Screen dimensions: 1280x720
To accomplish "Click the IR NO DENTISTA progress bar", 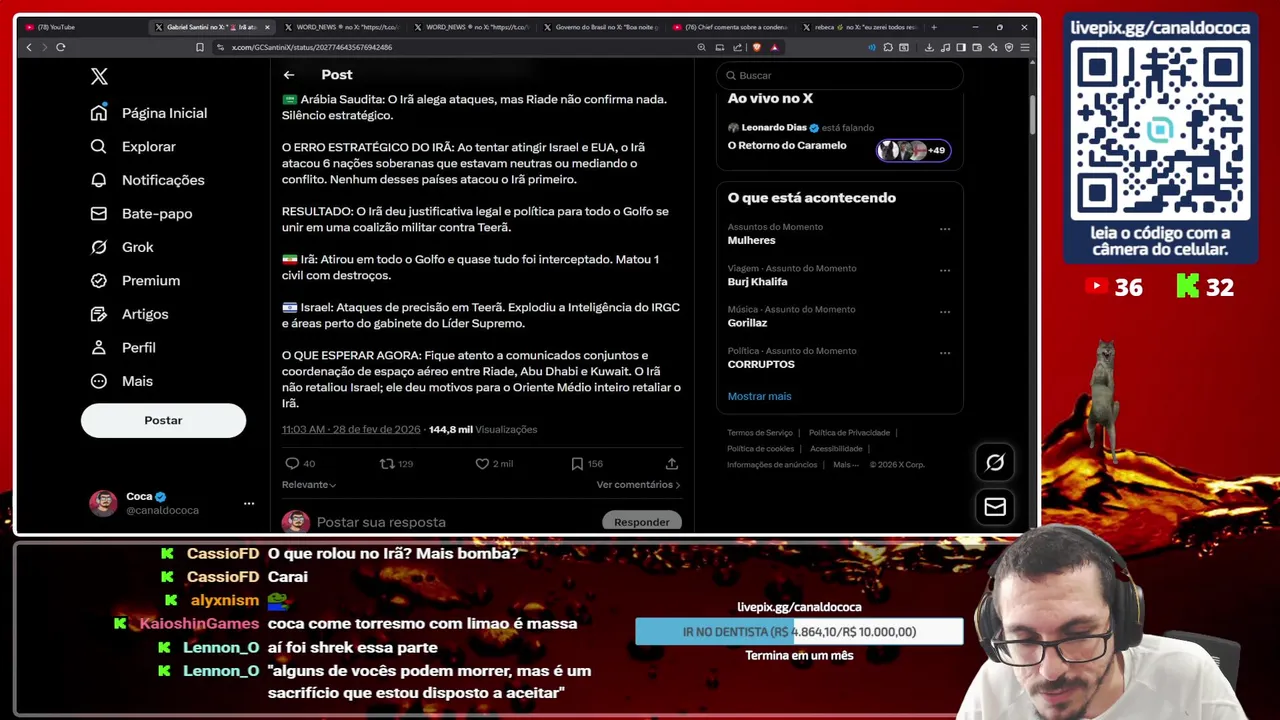I will (x=799, y=632).
